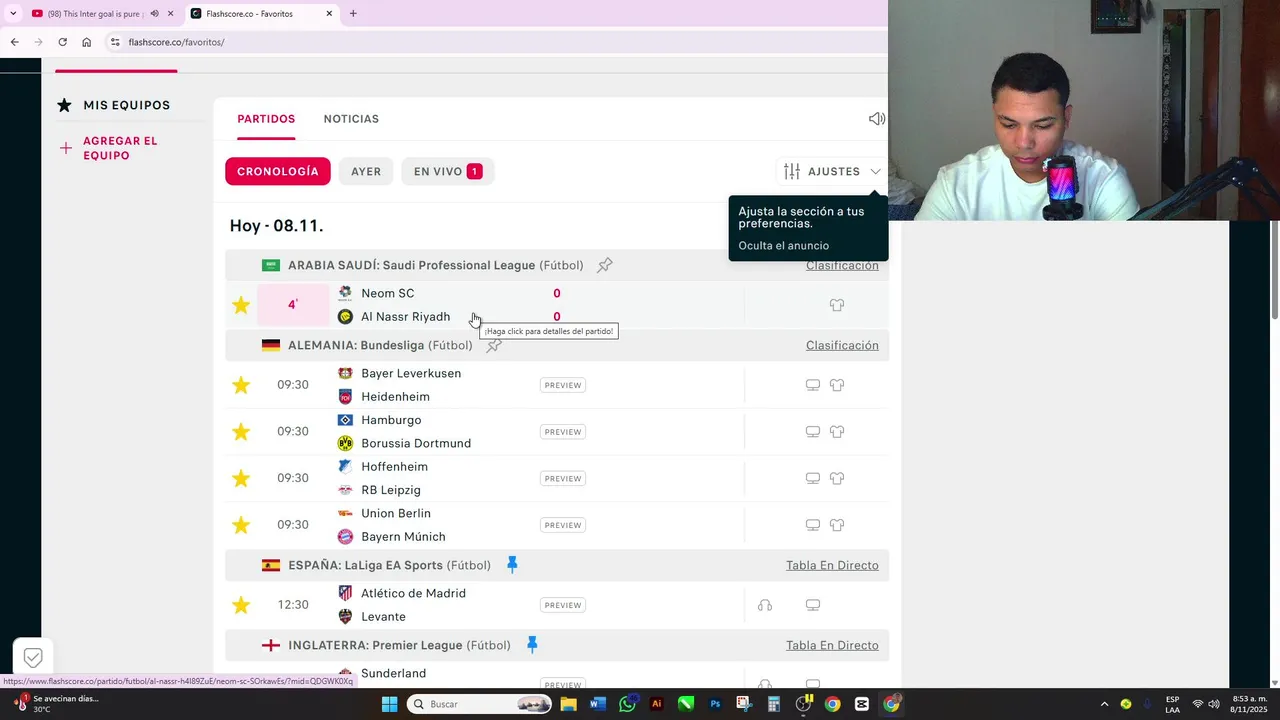Click shirt icon for Bayer Leverkusen match
The width and height of the screenshot is (1280, 720).
click(x=837, y=385)
